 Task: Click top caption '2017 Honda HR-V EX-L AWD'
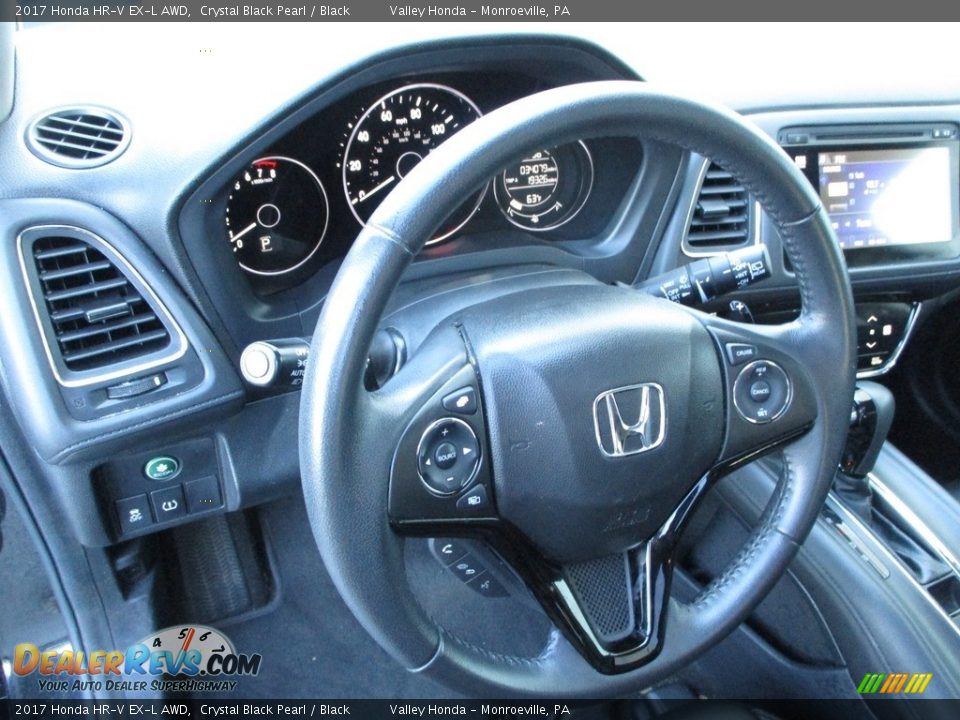click(x=102, y=10)
